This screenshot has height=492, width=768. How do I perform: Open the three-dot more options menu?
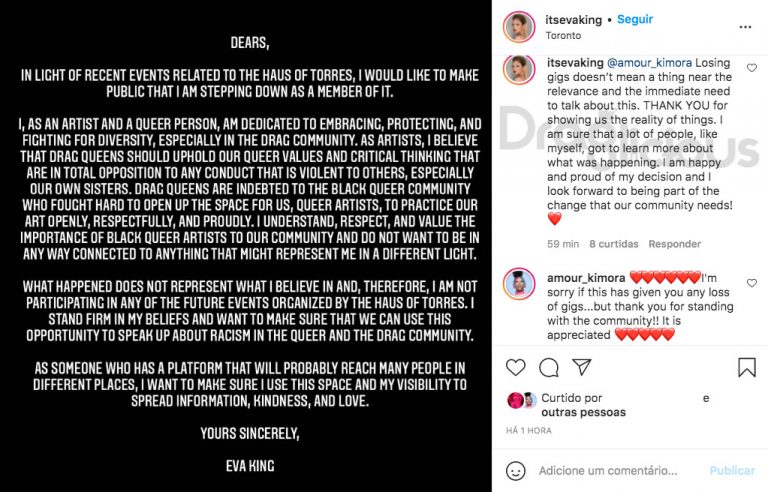click(745, 27)
